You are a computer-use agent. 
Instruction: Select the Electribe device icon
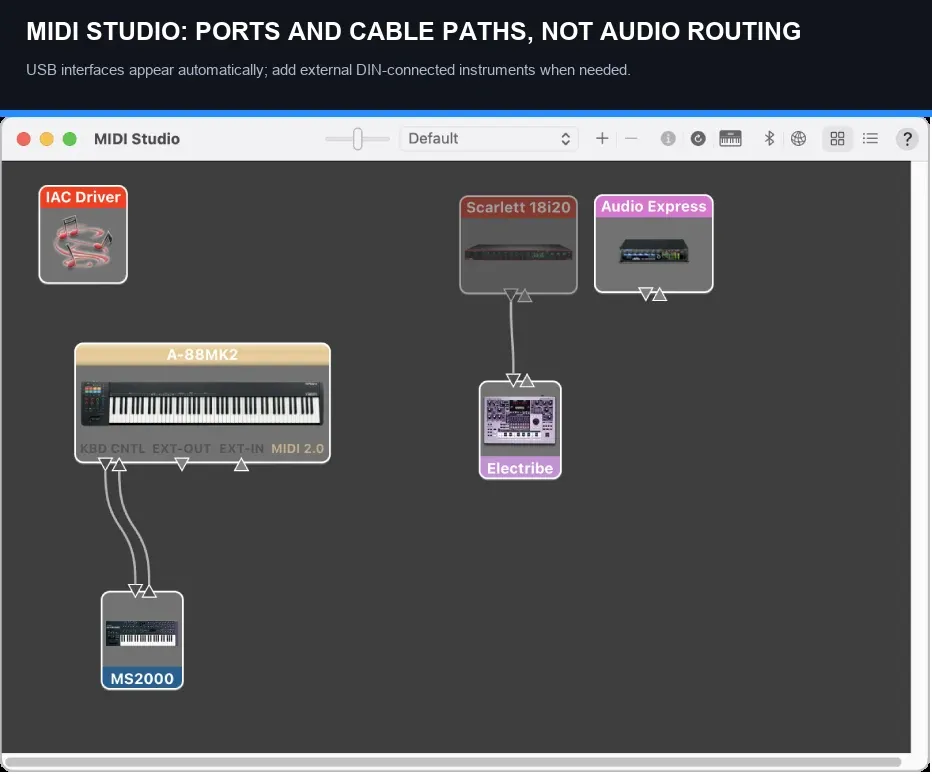(x=520, y=430)
